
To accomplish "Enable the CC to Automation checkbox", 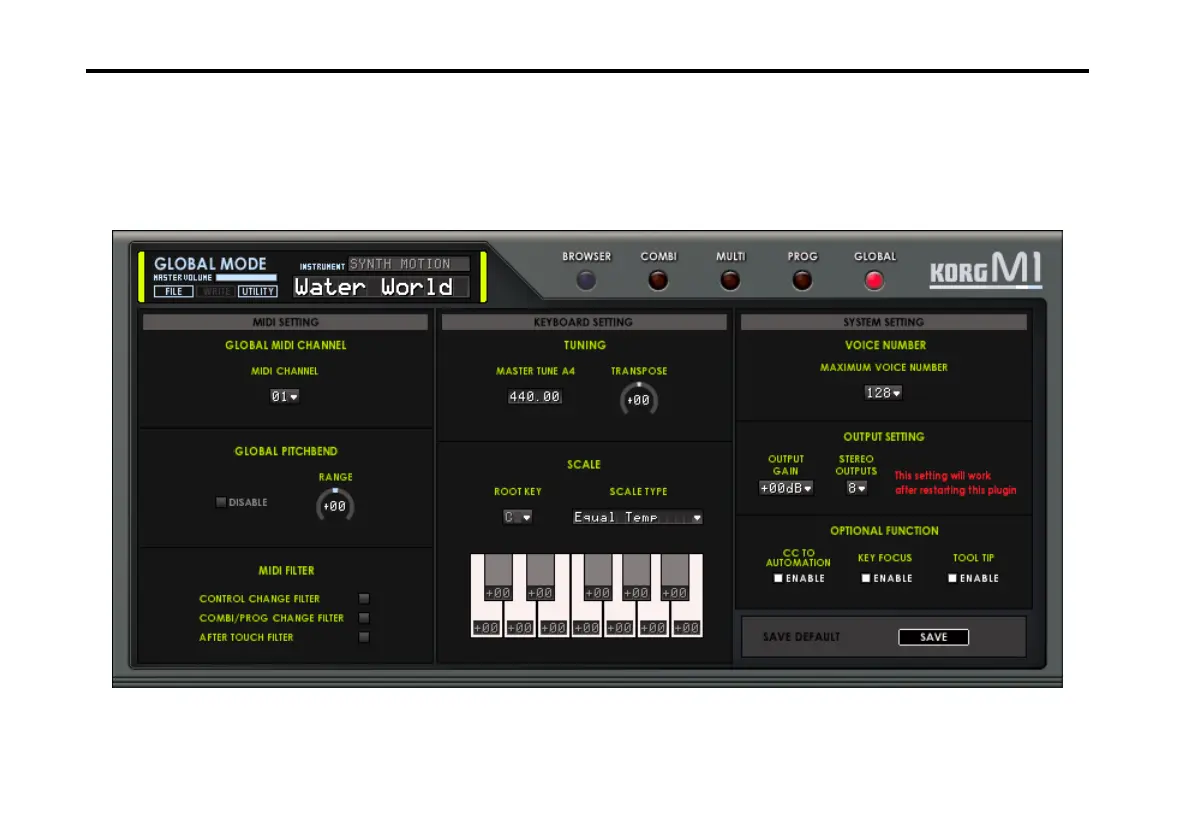I will click(778, 578).
